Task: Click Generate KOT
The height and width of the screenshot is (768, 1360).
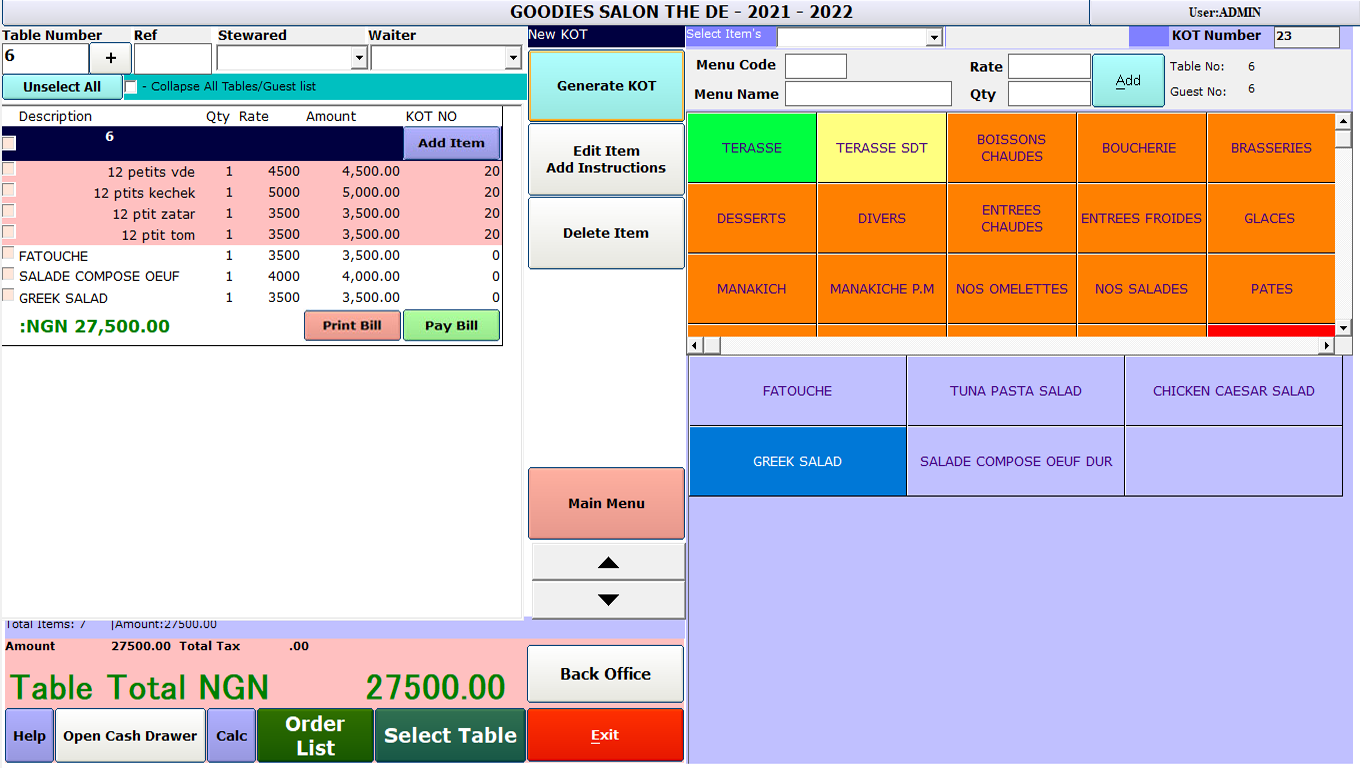Action: [x=607, y=86]
